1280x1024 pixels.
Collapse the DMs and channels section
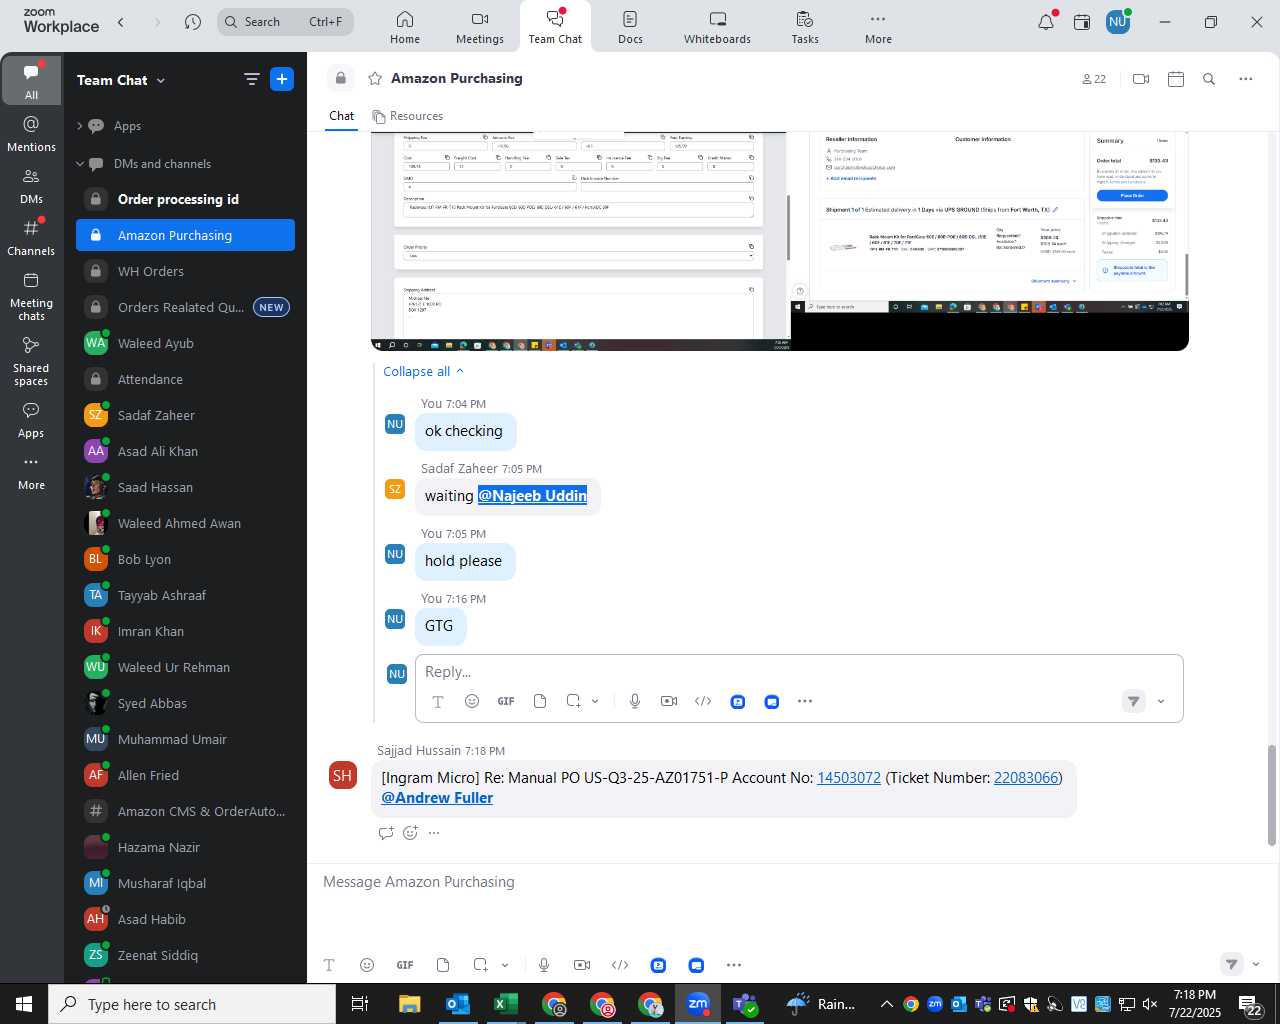(80, 164)
